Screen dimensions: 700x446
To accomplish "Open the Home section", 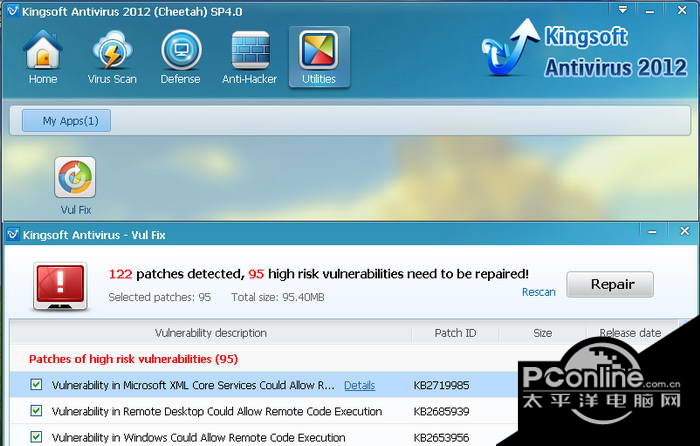I will click(43, 57).
